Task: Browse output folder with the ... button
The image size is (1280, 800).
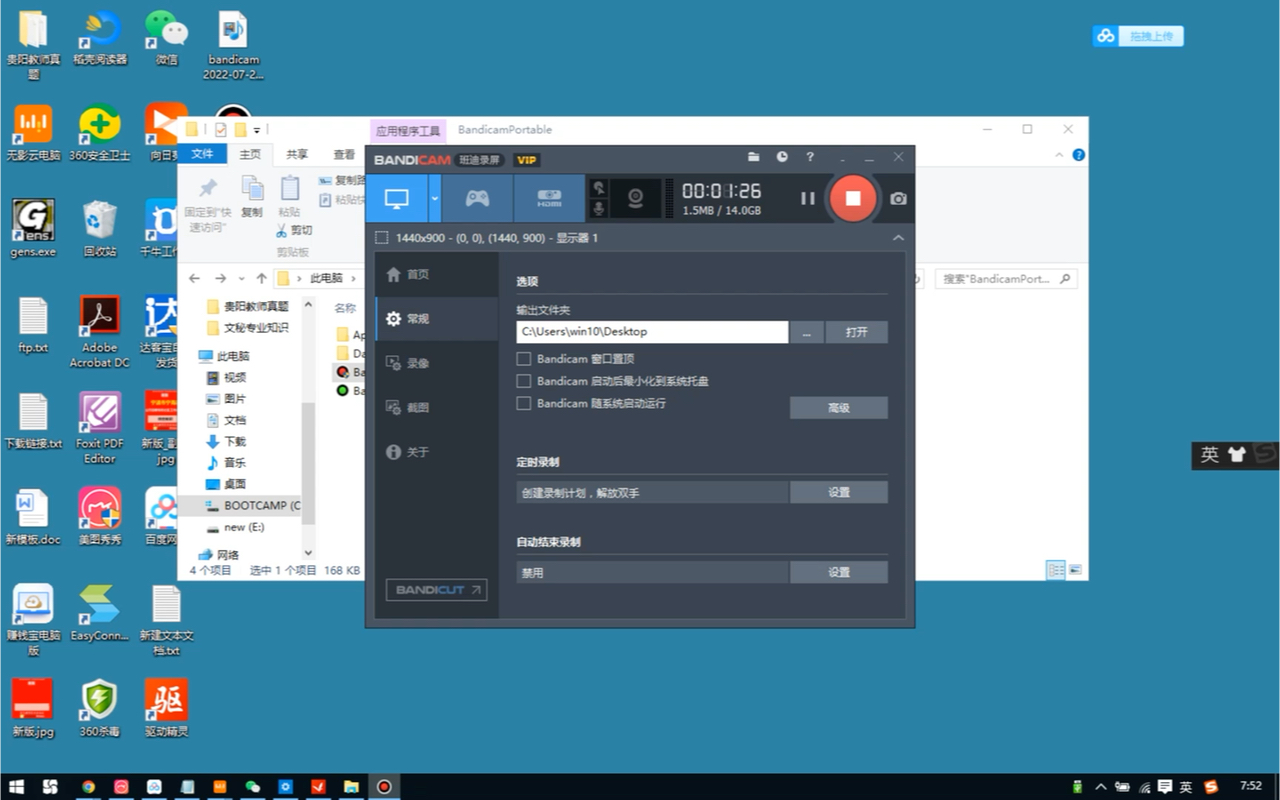Action: pos(807,332)
